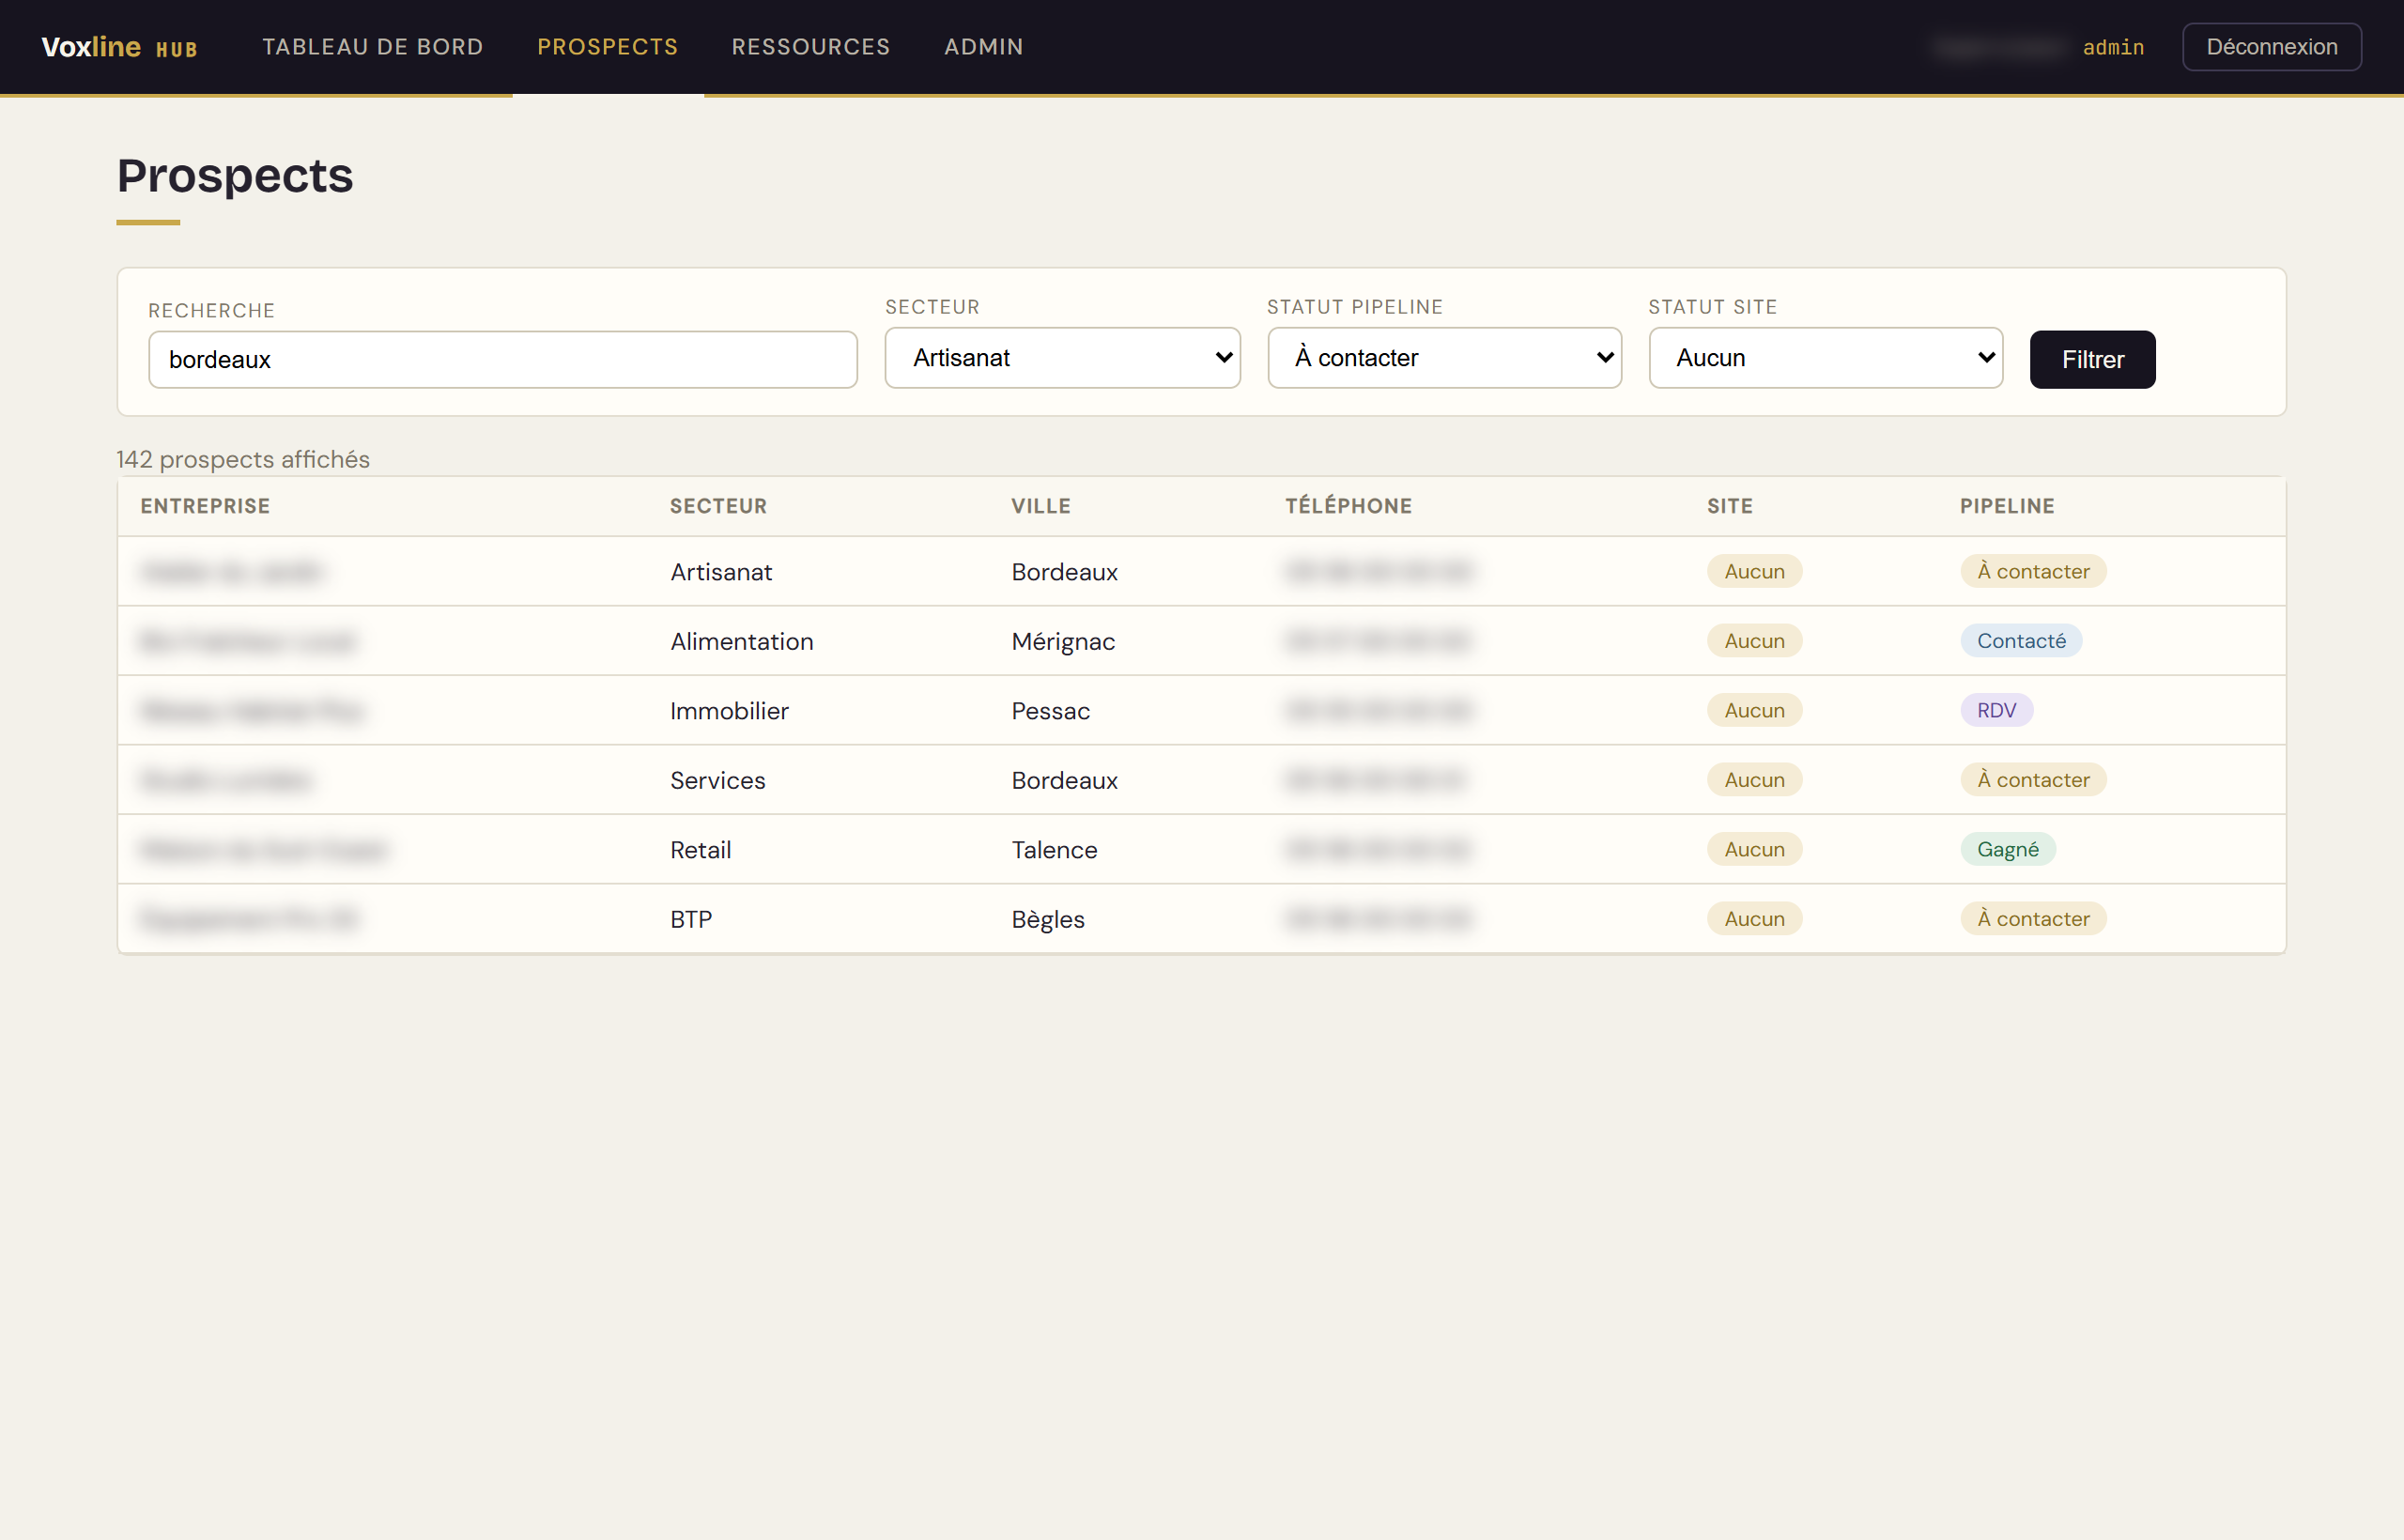Click the Gagné pipeline badge

tap(2007, 849)
